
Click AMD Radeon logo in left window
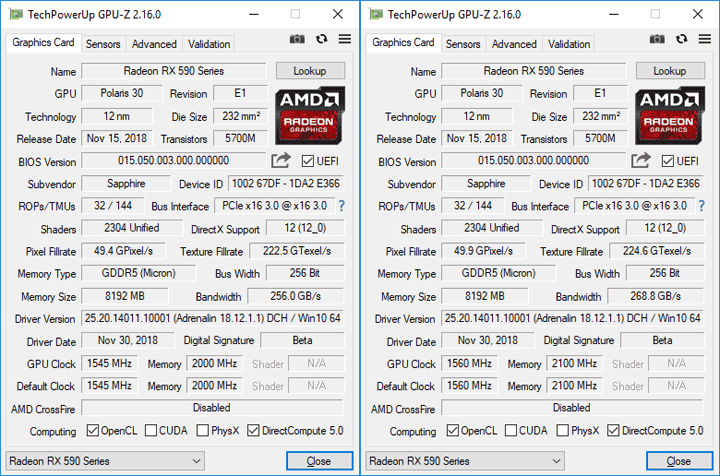[x=310, y=116]
